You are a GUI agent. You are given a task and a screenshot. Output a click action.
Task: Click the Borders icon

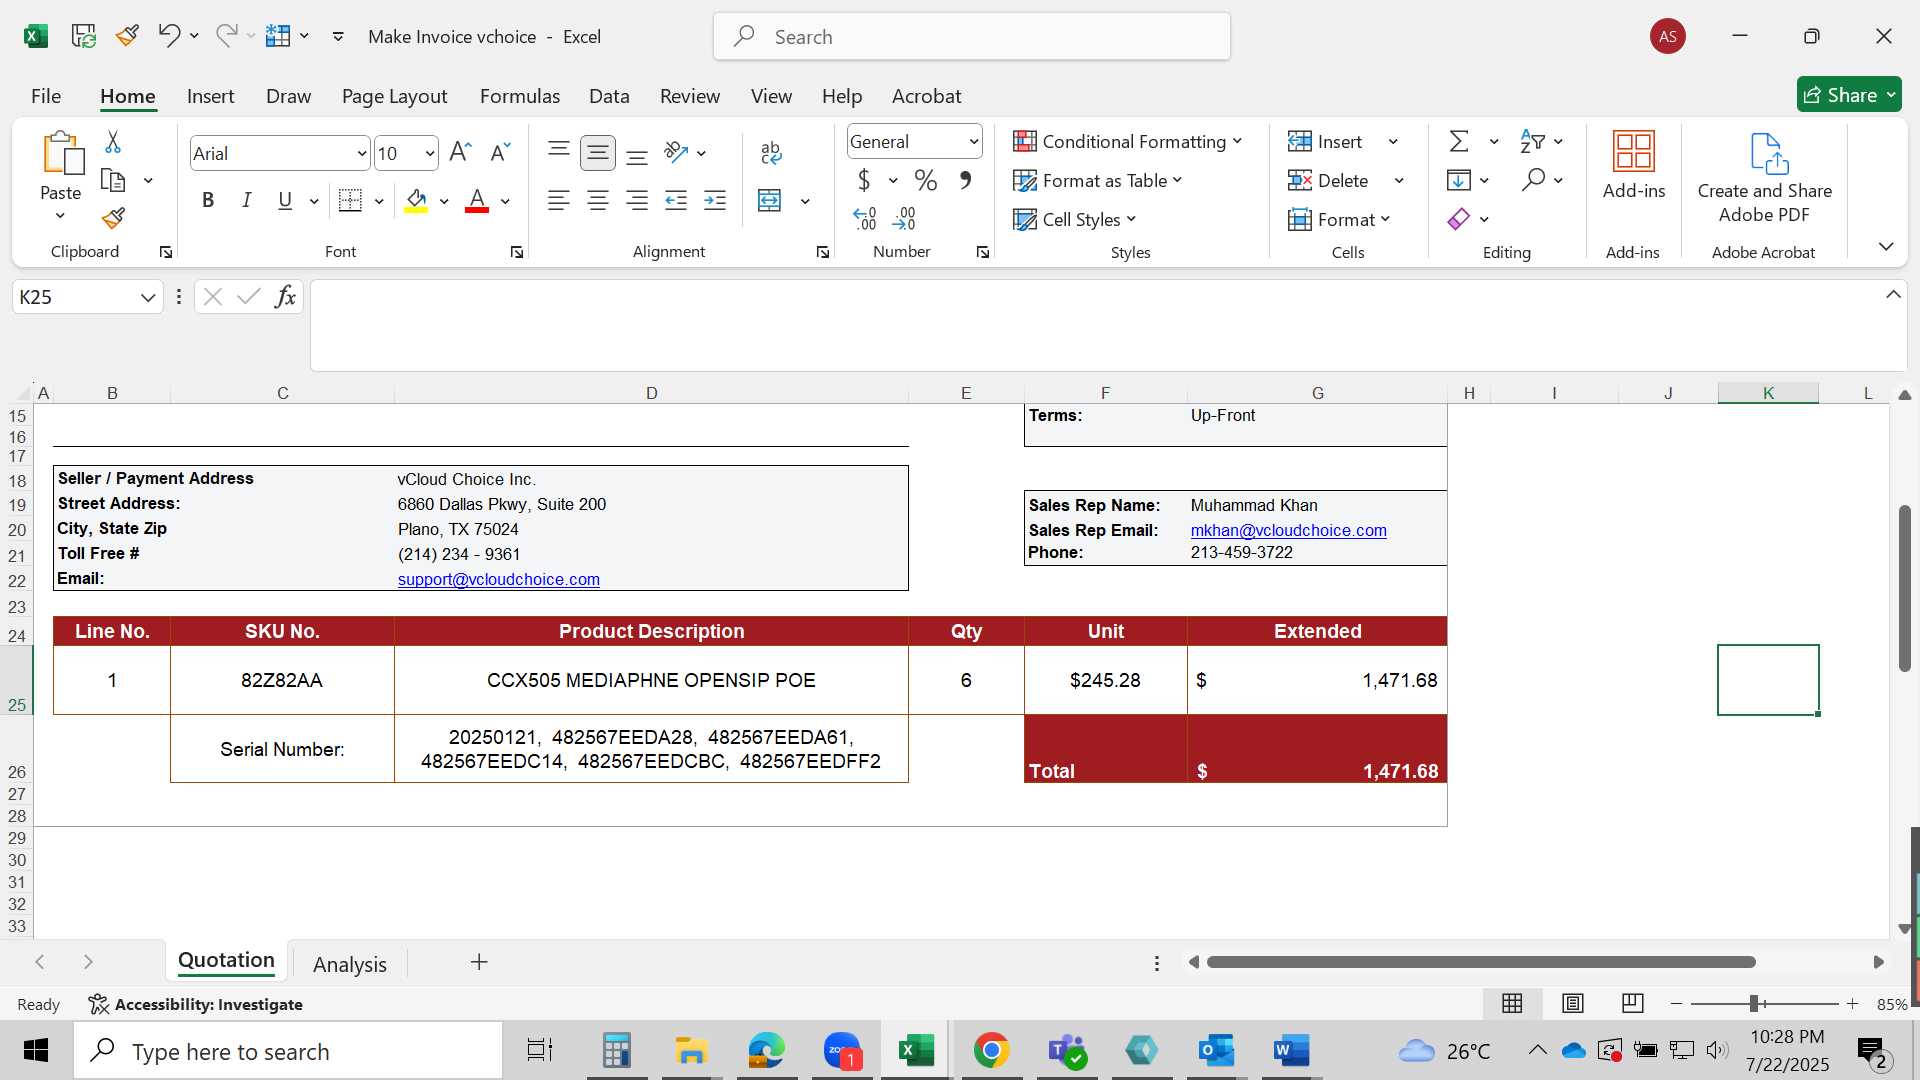pyautogui.click(x=350, y=200)
